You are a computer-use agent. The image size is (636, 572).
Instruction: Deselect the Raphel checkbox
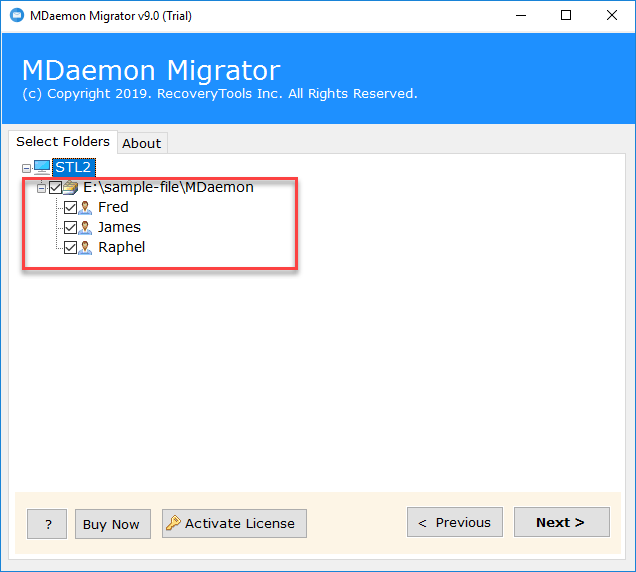click(x=71, y=247)
